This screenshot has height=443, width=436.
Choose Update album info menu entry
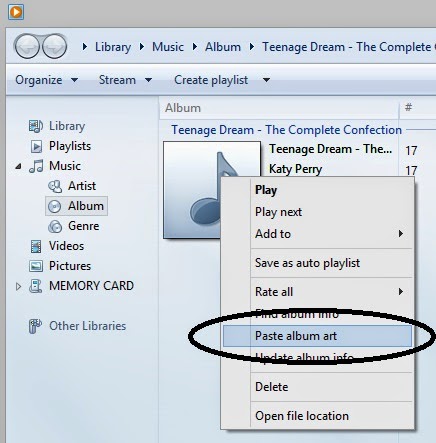pyautogui.click(x=317, y=358)
